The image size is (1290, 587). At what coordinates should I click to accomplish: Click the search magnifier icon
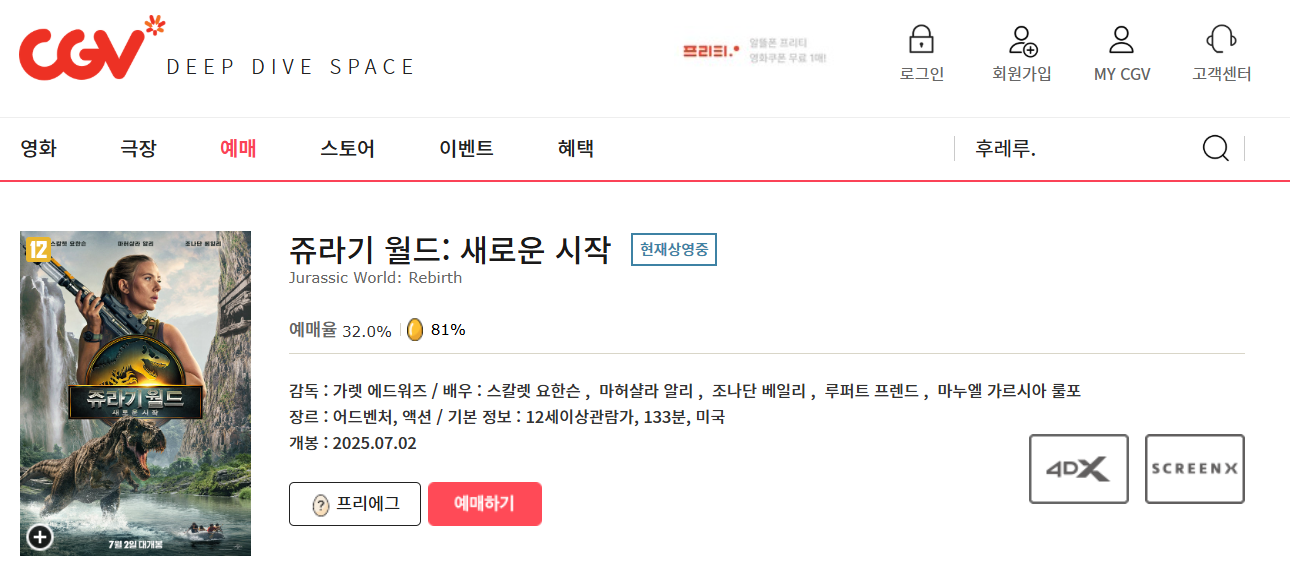coord(1215,148)
